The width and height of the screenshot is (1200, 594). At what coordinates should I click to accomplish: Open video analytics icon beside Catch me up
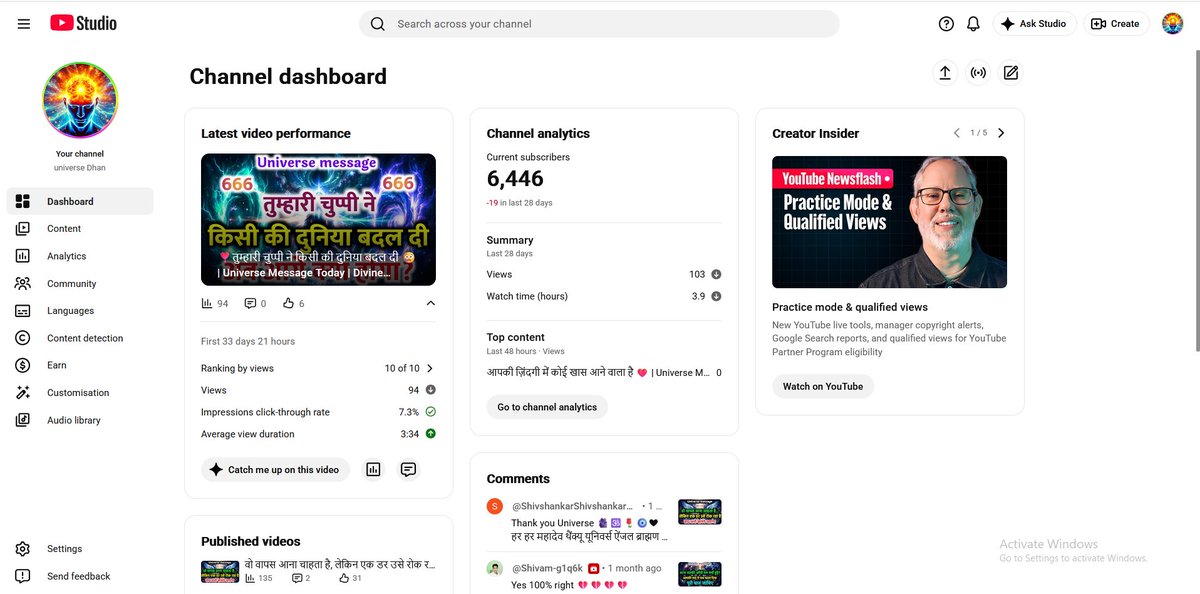point(373,469)
